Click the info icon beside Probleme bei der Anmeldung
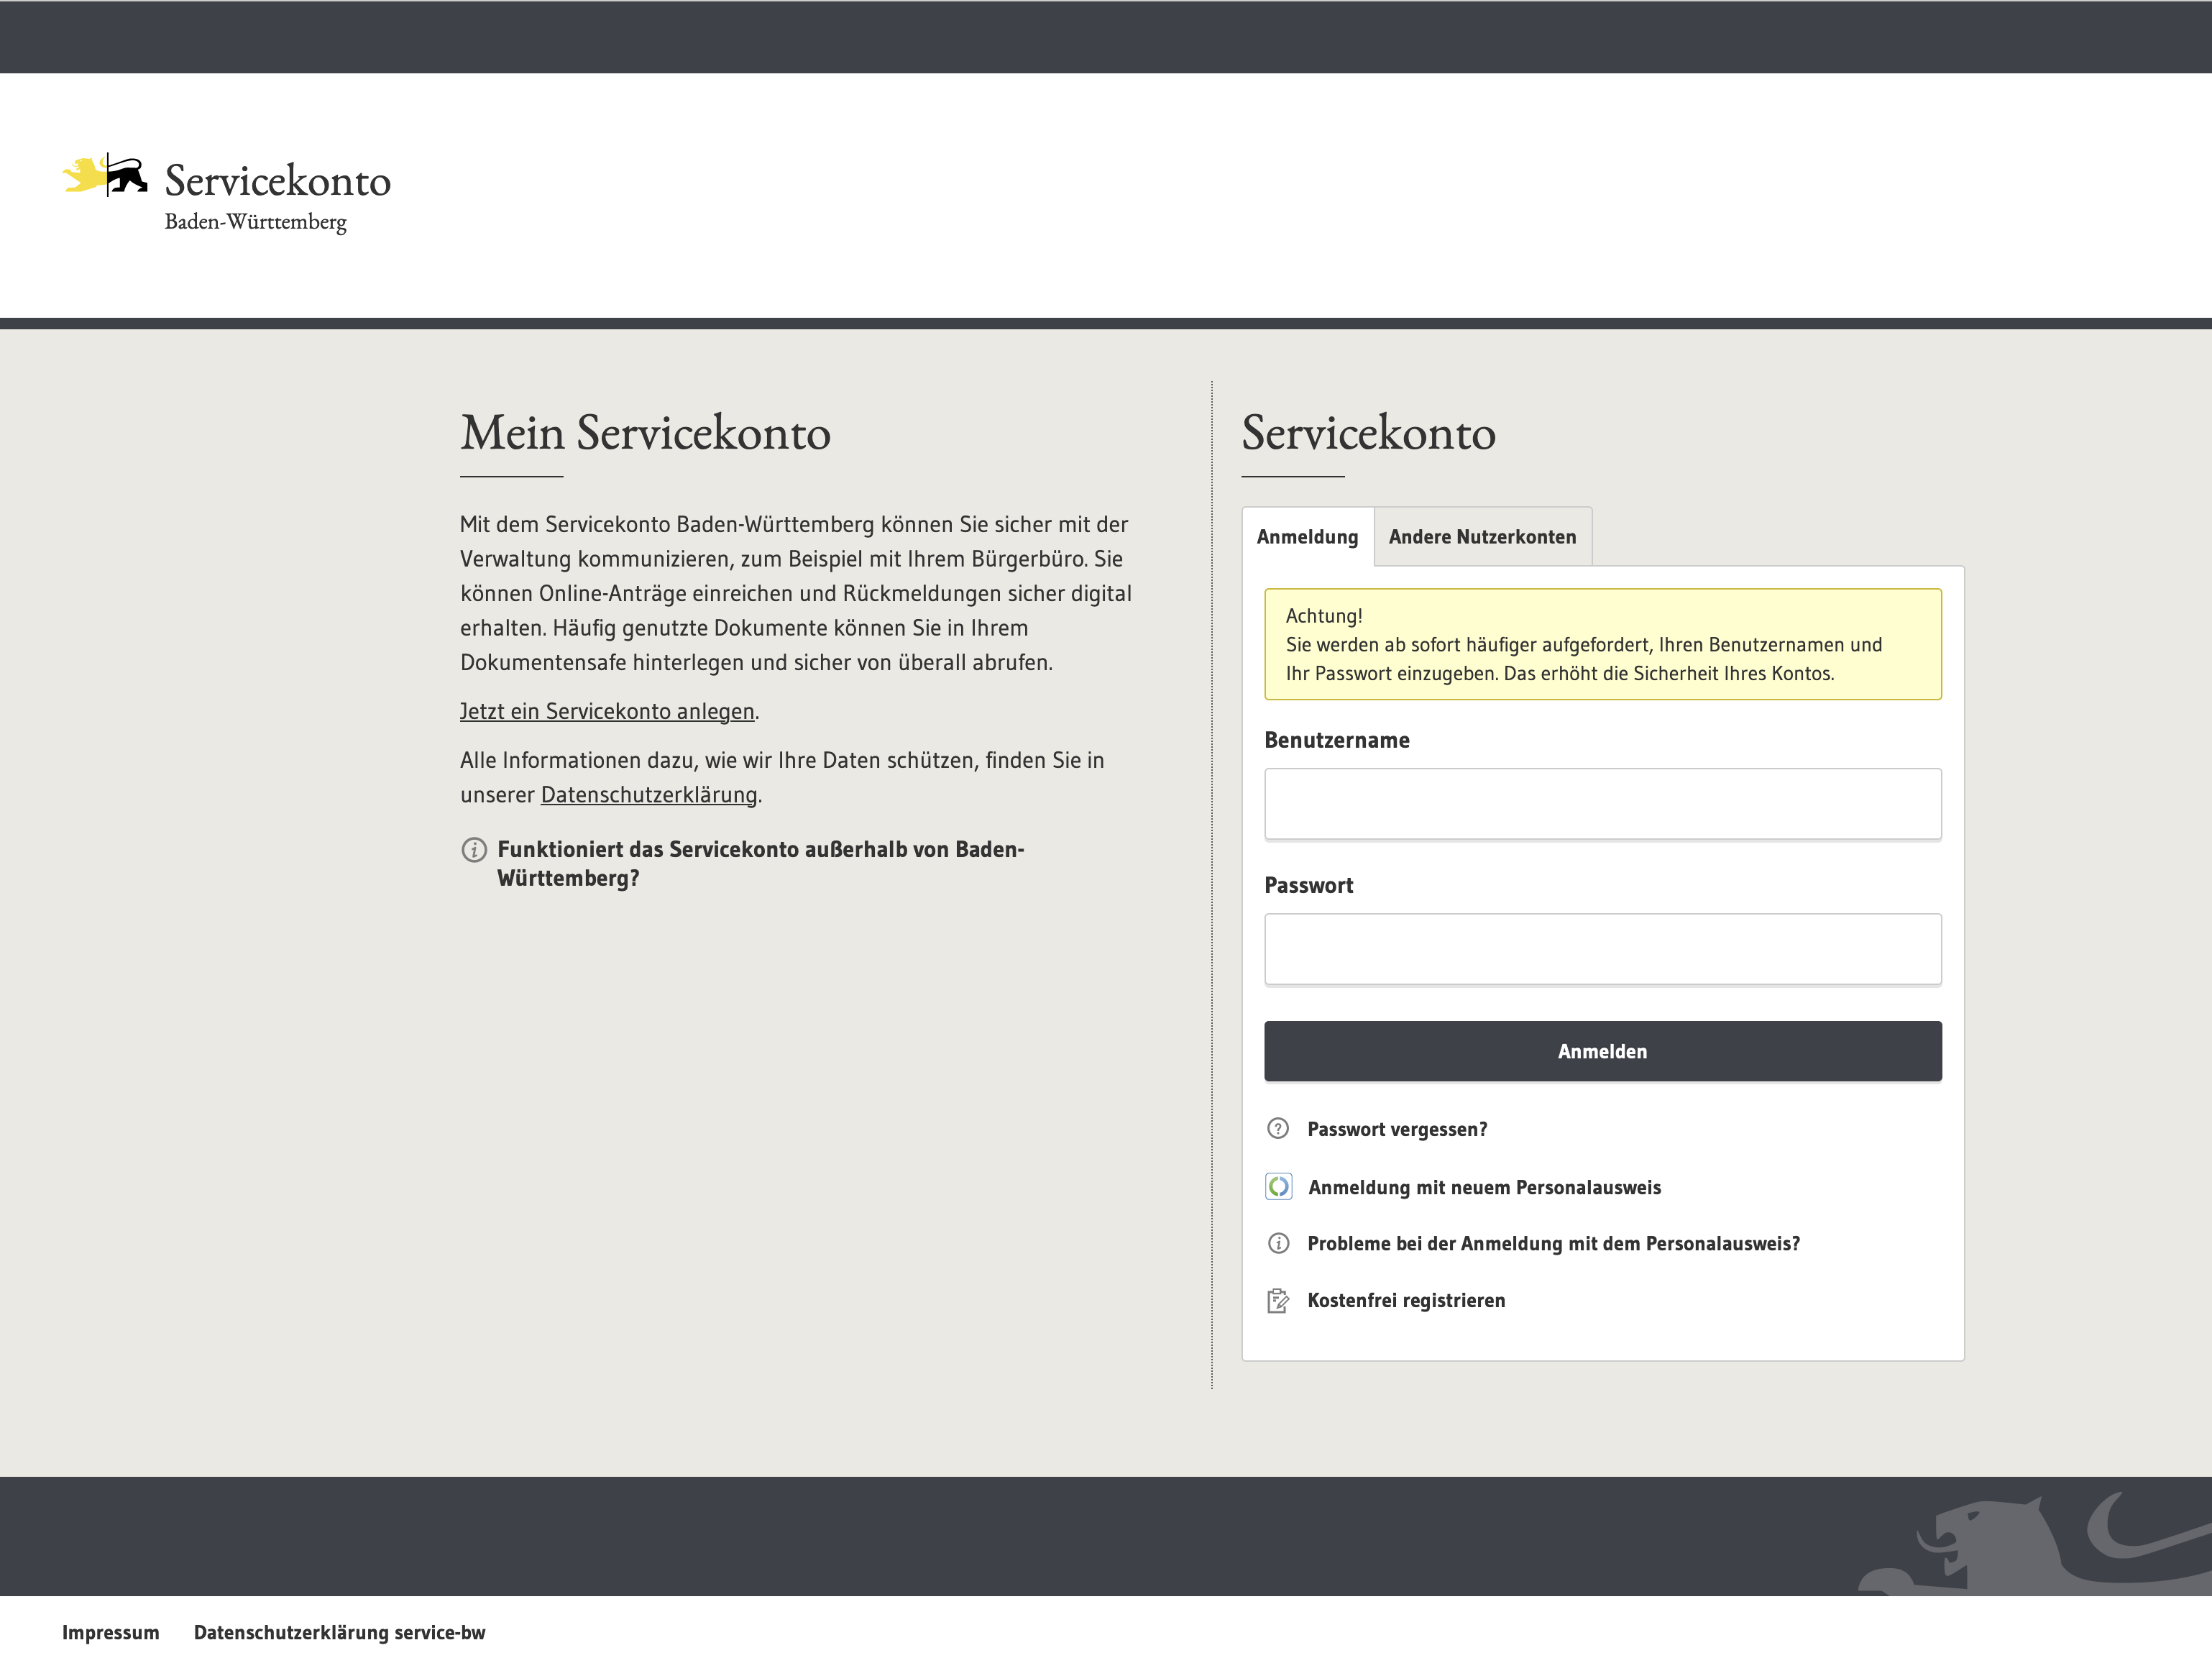The image size is (2212, 1658). point(1278,1244)
